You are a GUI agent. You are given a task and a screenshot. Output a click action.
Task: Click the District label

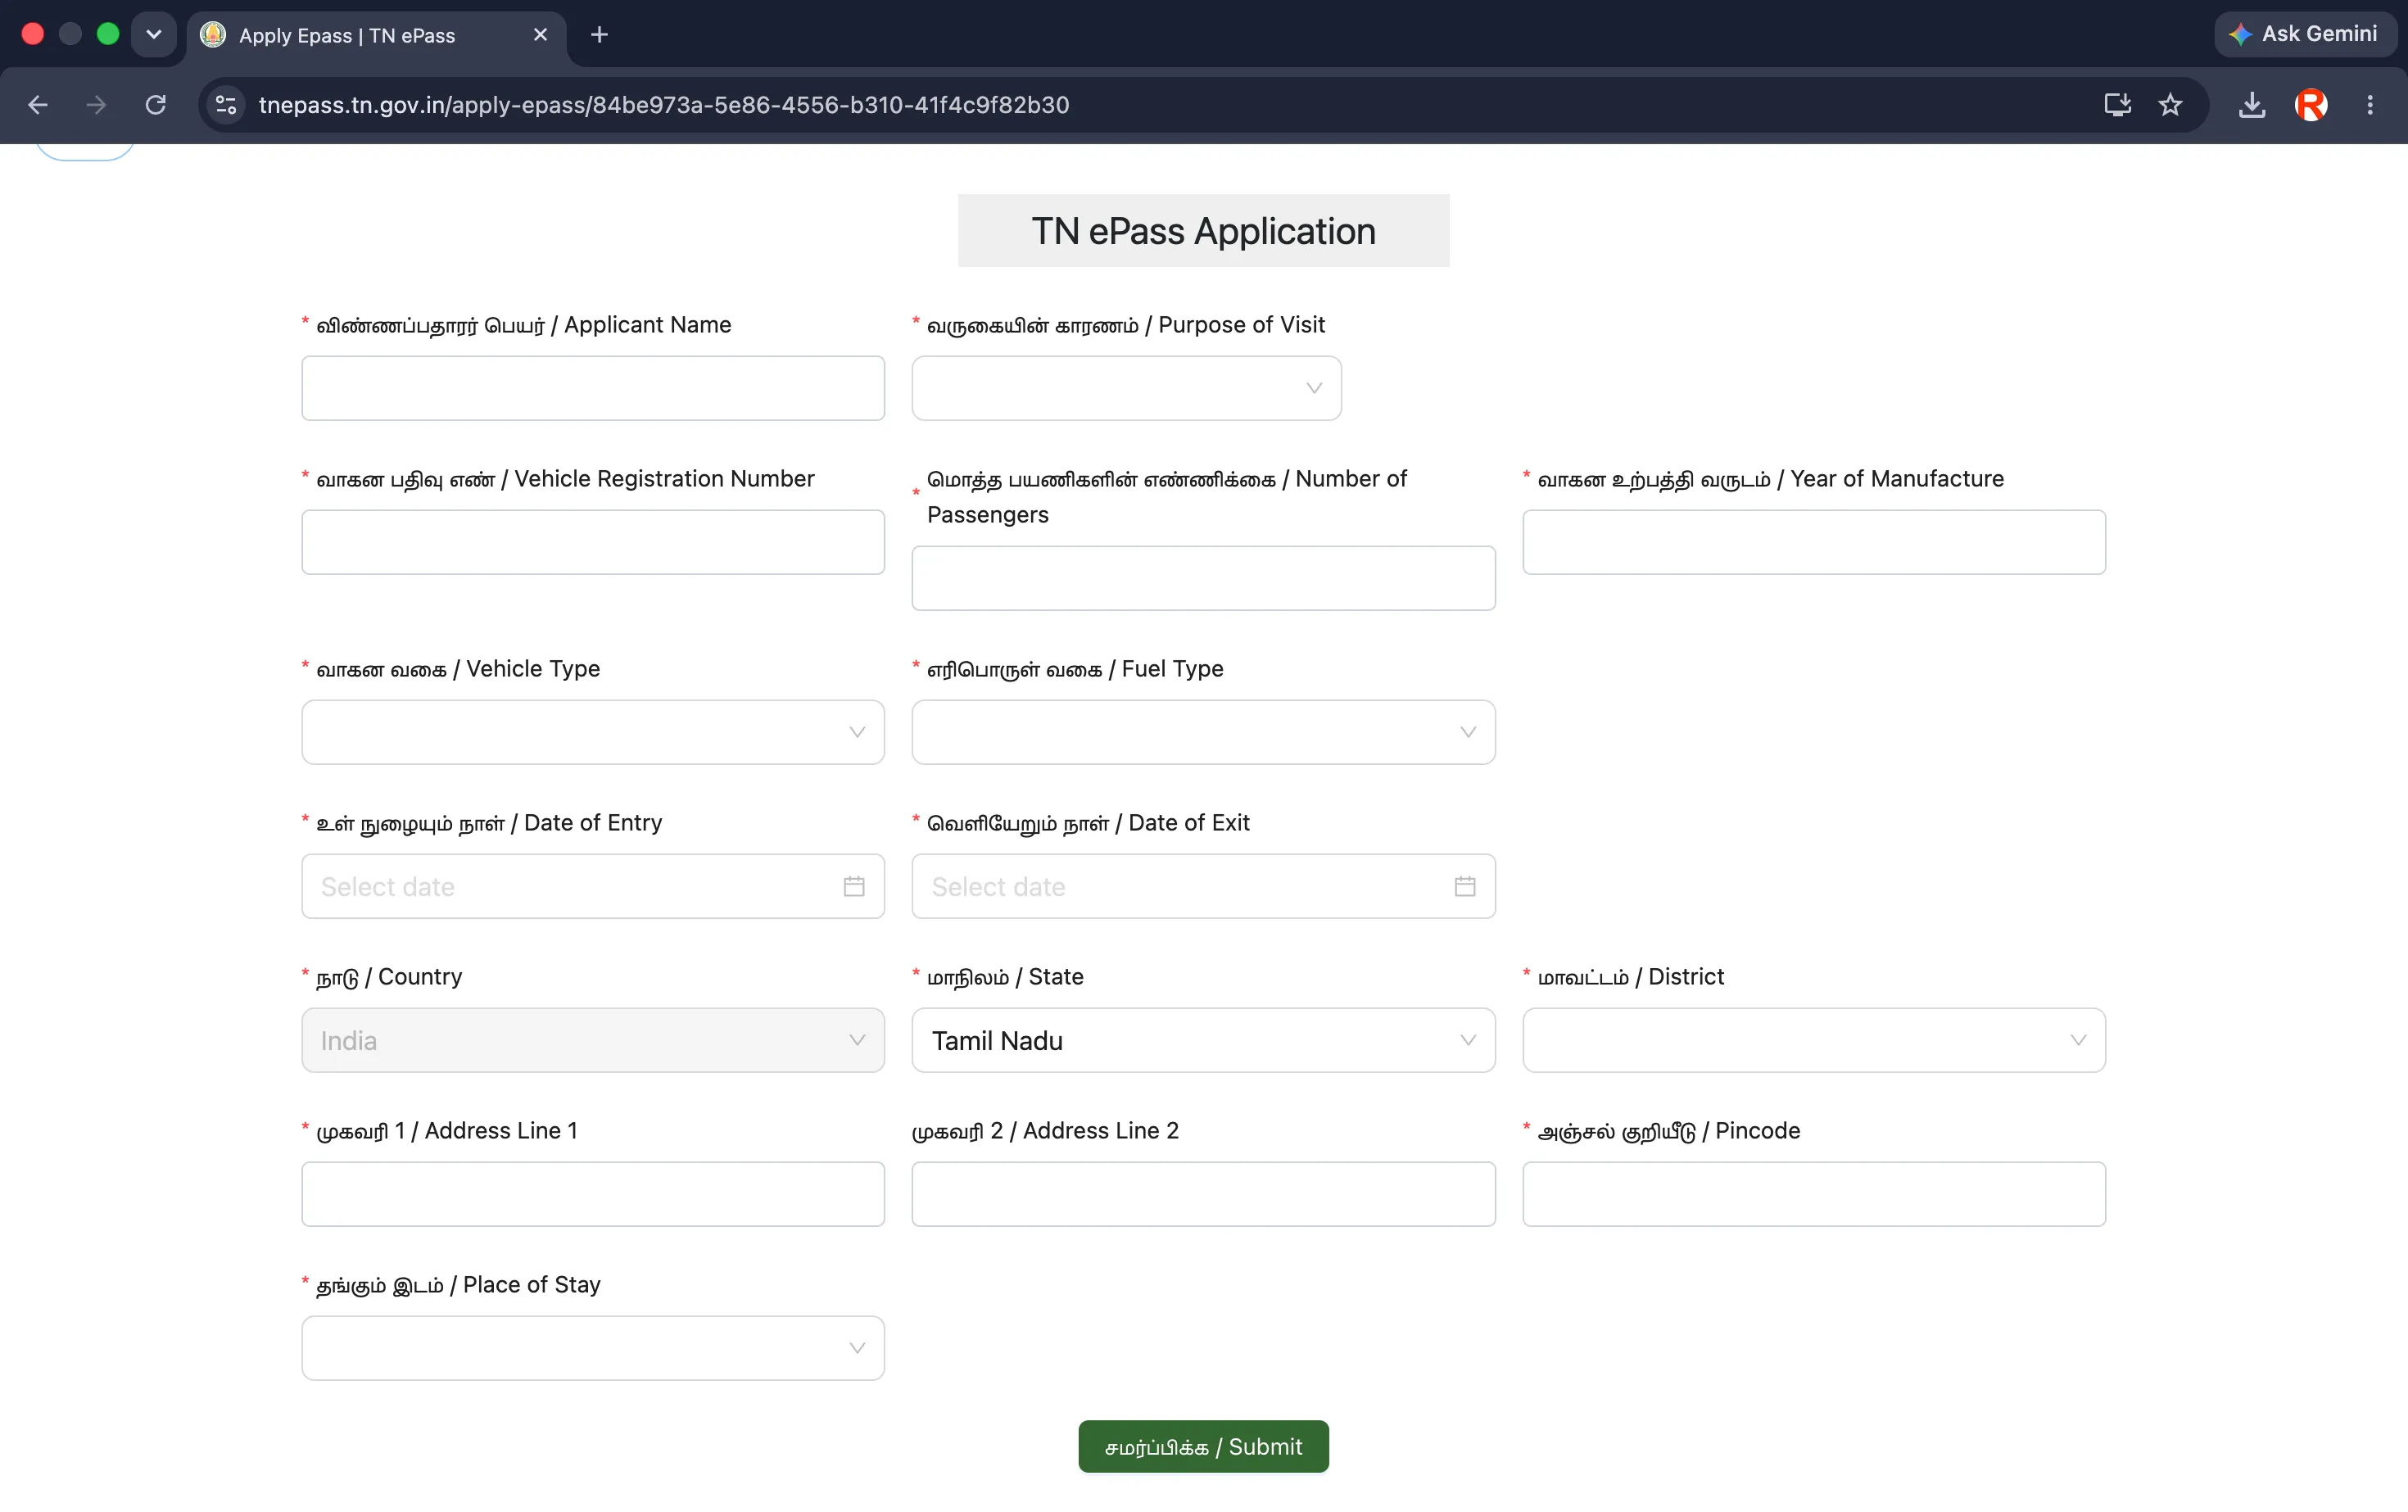pos(1631,977)
